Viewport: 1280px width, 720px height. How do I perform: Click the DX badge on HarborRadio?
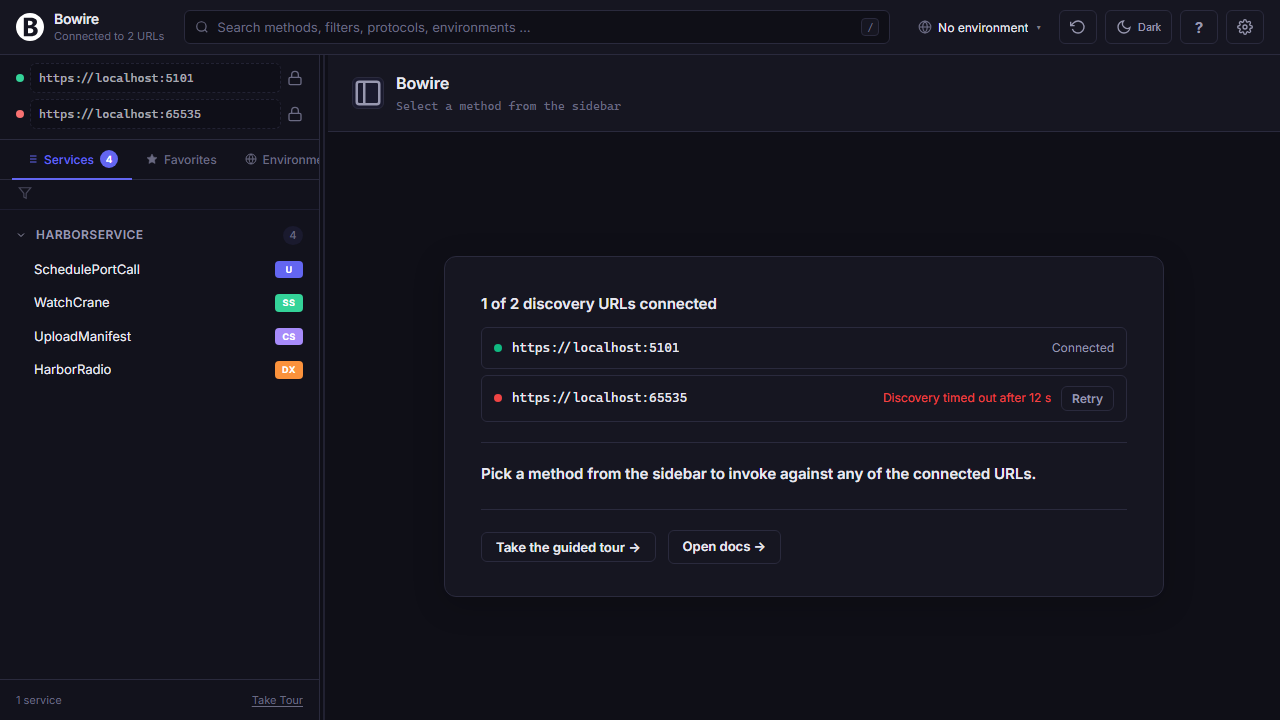[289, 370]
